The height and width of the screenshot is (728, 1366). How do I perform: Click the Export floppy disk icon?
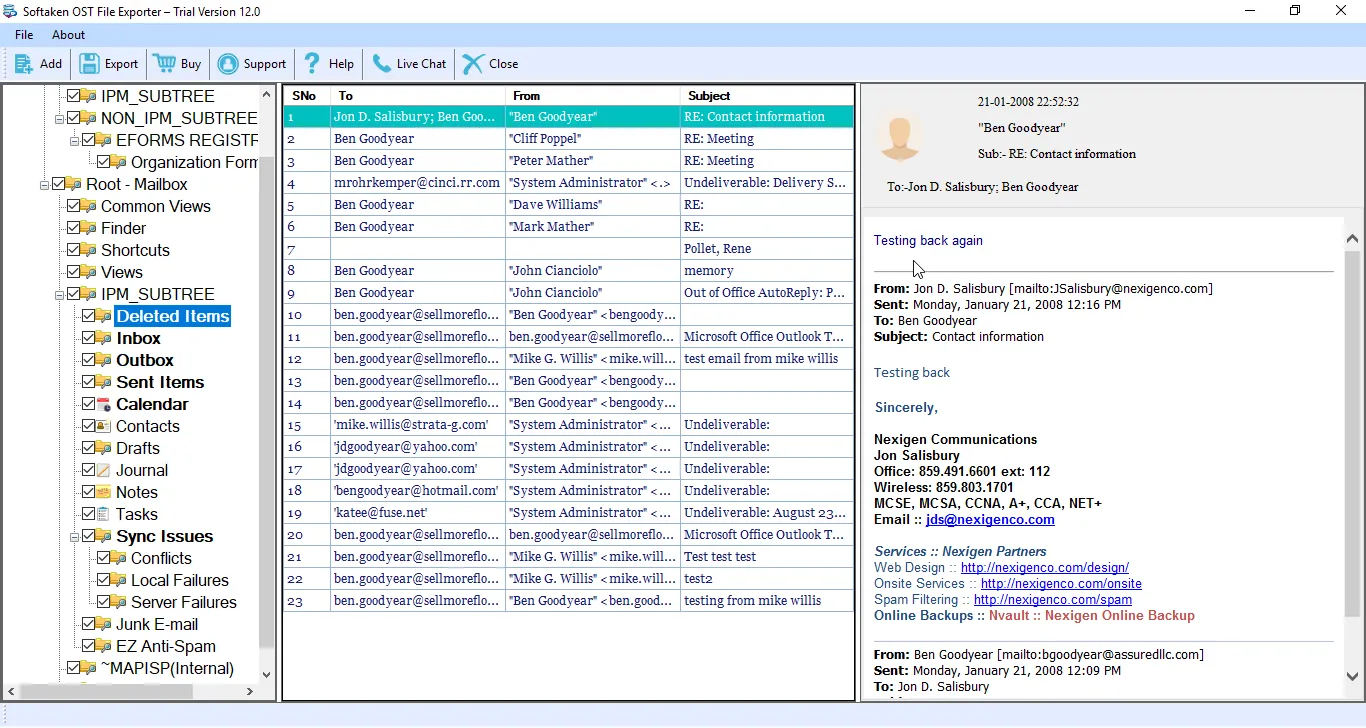click(x=89, y=64)
